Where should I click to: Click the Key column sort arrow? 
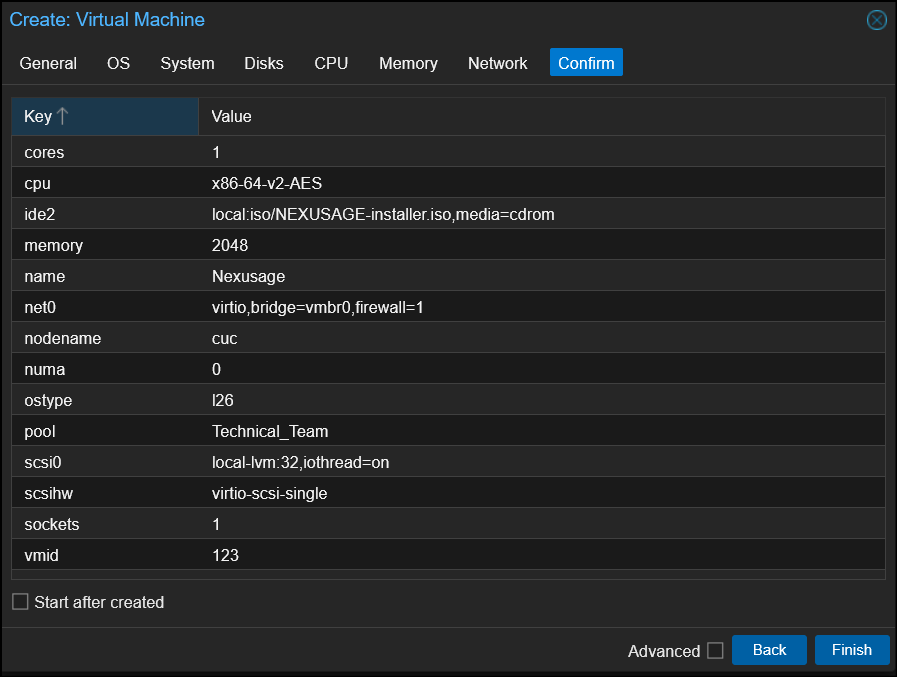[x=63, y=116]
